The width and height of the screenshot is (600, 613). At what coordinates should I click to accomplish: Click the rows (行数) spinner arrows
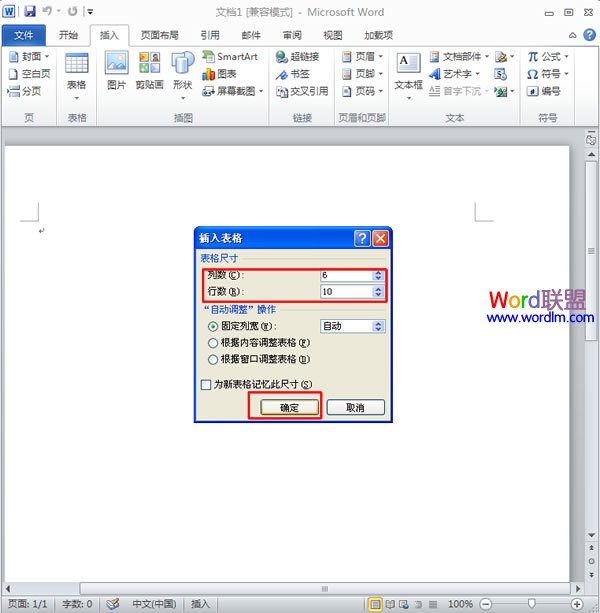378,292
